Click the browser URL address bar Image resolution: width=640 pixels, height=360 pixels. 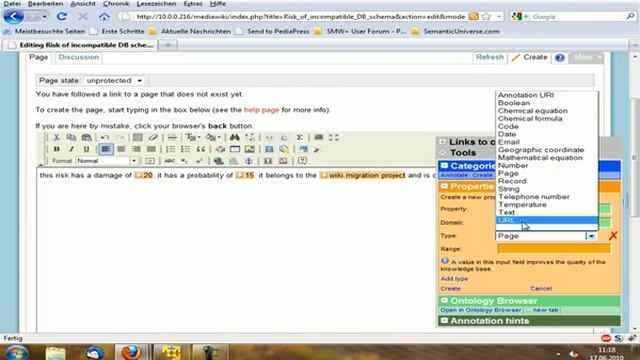(300, 17)
